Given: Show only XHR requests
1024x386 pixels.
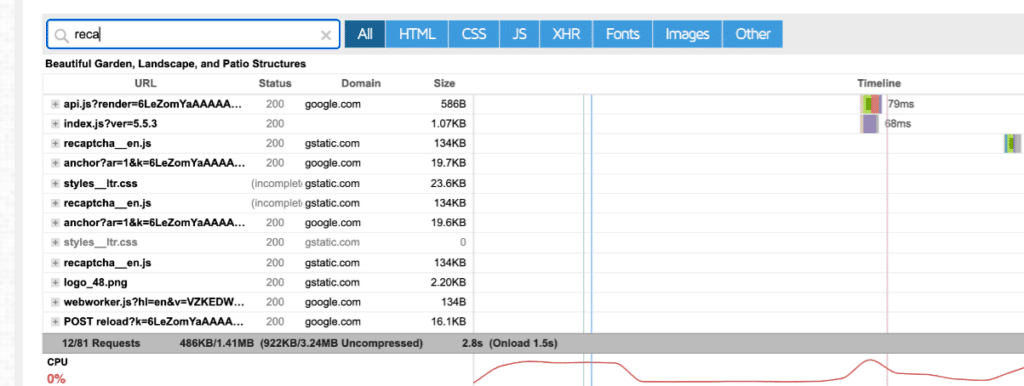Looking at the screenshot, I should coord(566,34).
